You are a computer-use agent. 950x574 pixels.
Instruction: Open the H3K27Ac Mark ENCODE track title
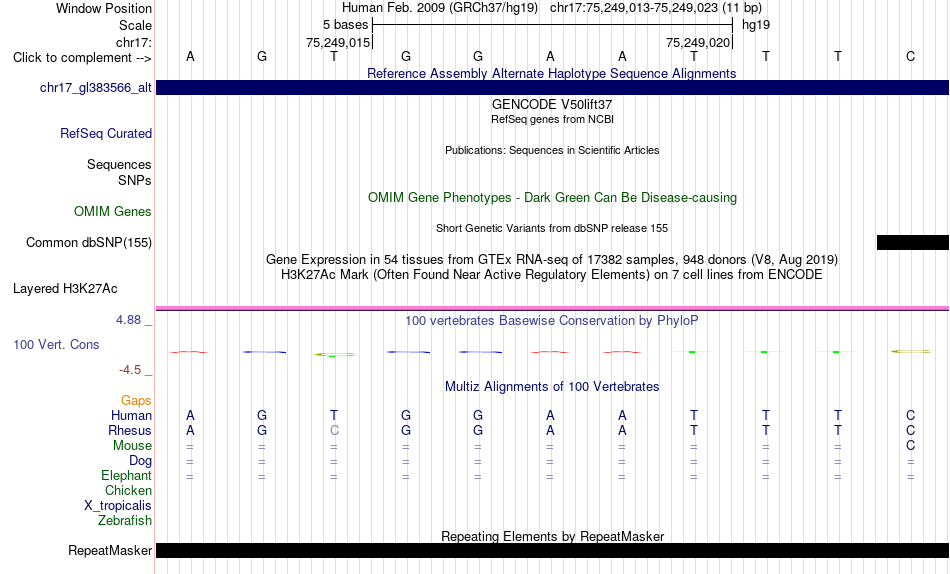[552, 275]
